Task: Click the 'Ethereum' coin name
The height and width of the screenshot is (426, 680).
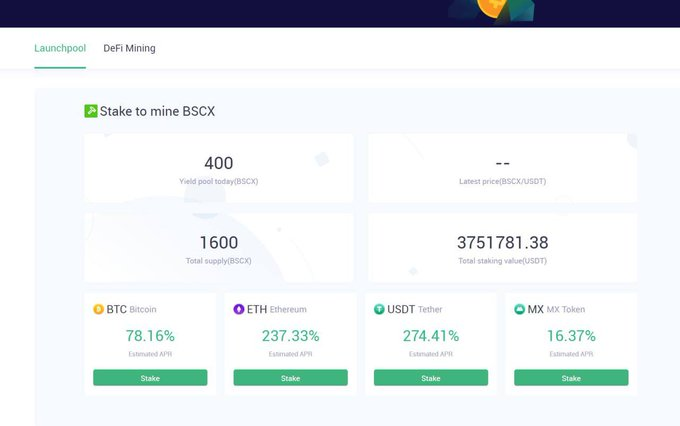Action: pyautogui.click(x=288, y=309)
